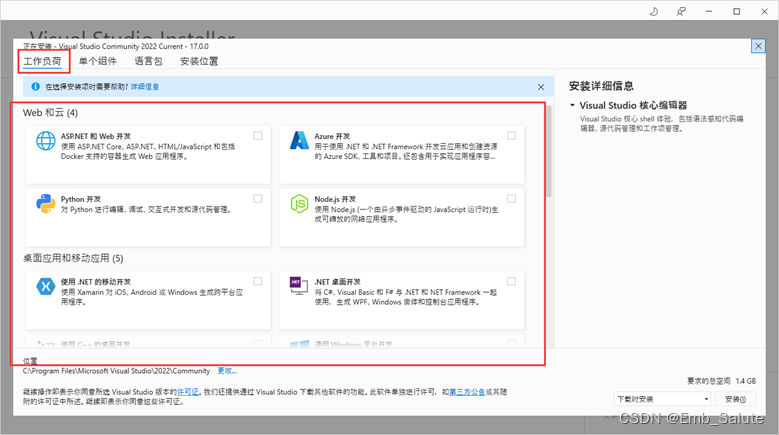Close the installer dialog with top-right X

[758, 46]
